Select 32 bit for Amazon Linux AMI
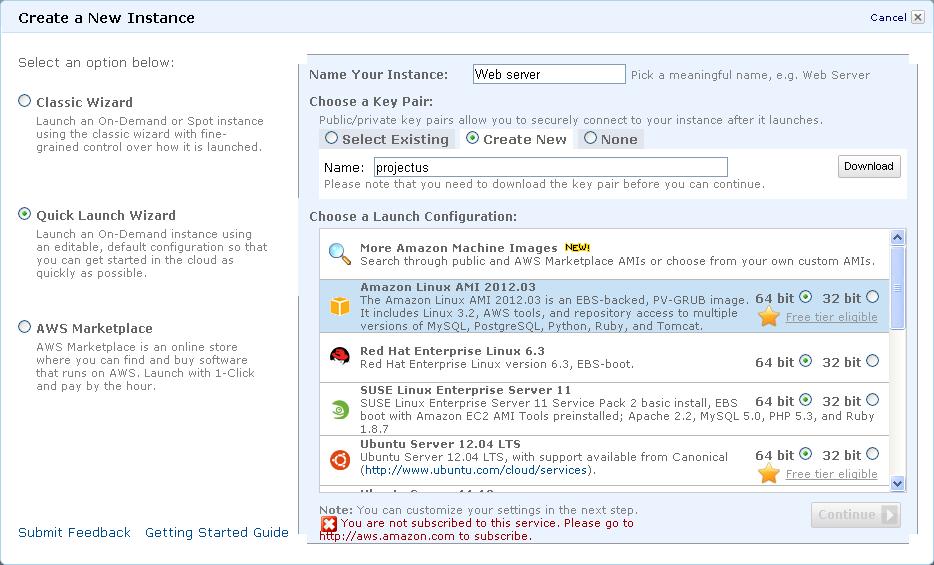Image resolution: width=934 pixels, height=565 pixels. pos(873,296)
